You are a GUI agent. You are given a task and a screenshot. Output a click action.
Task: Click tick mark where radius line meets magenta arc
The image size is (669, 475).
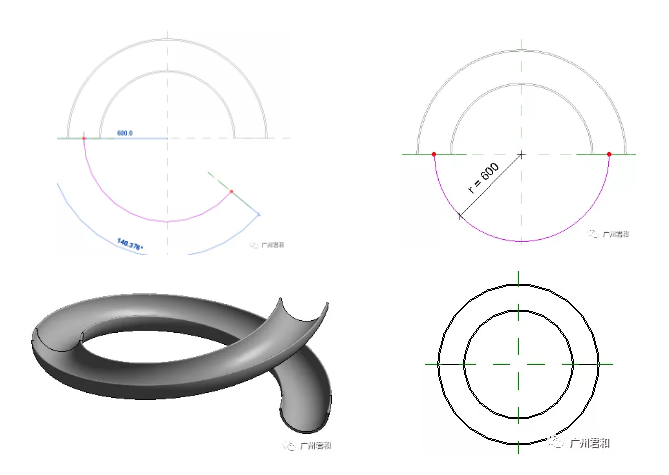click(x=459, y=215)
